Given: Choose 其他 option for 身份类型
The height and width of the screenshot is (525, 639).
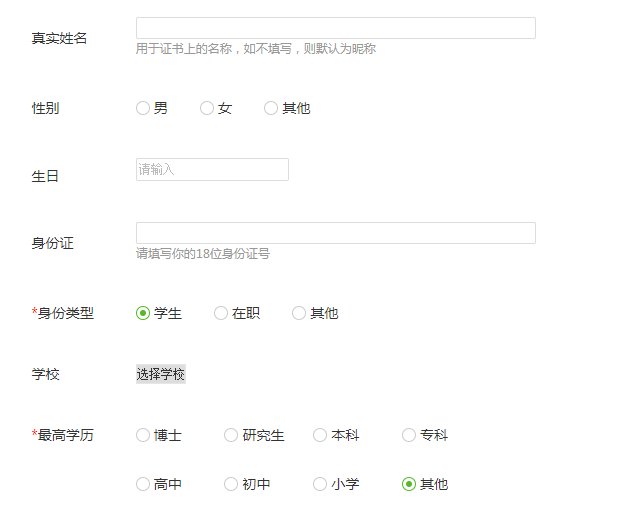Looking at the screenshot, I should tap(299, 313).
